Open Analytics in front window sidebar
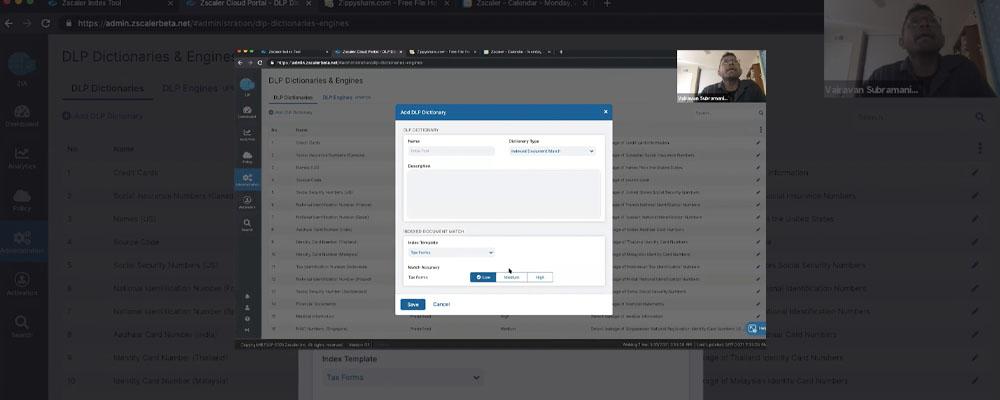 pos(247,135)
